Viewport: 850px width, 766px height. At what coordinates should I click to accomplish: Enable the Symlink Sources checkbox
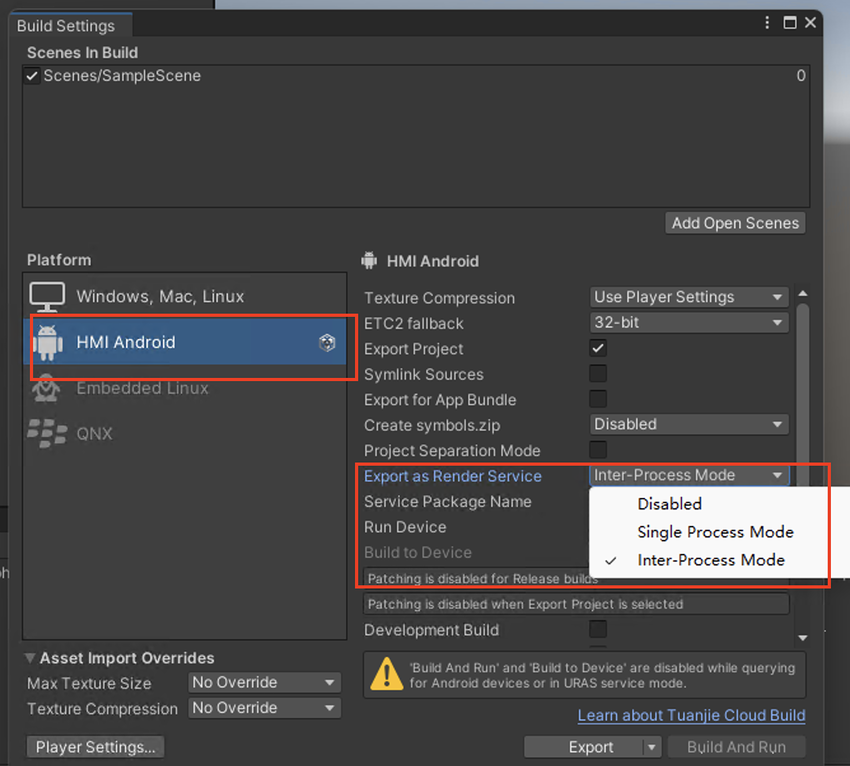(x=598, y=374)
